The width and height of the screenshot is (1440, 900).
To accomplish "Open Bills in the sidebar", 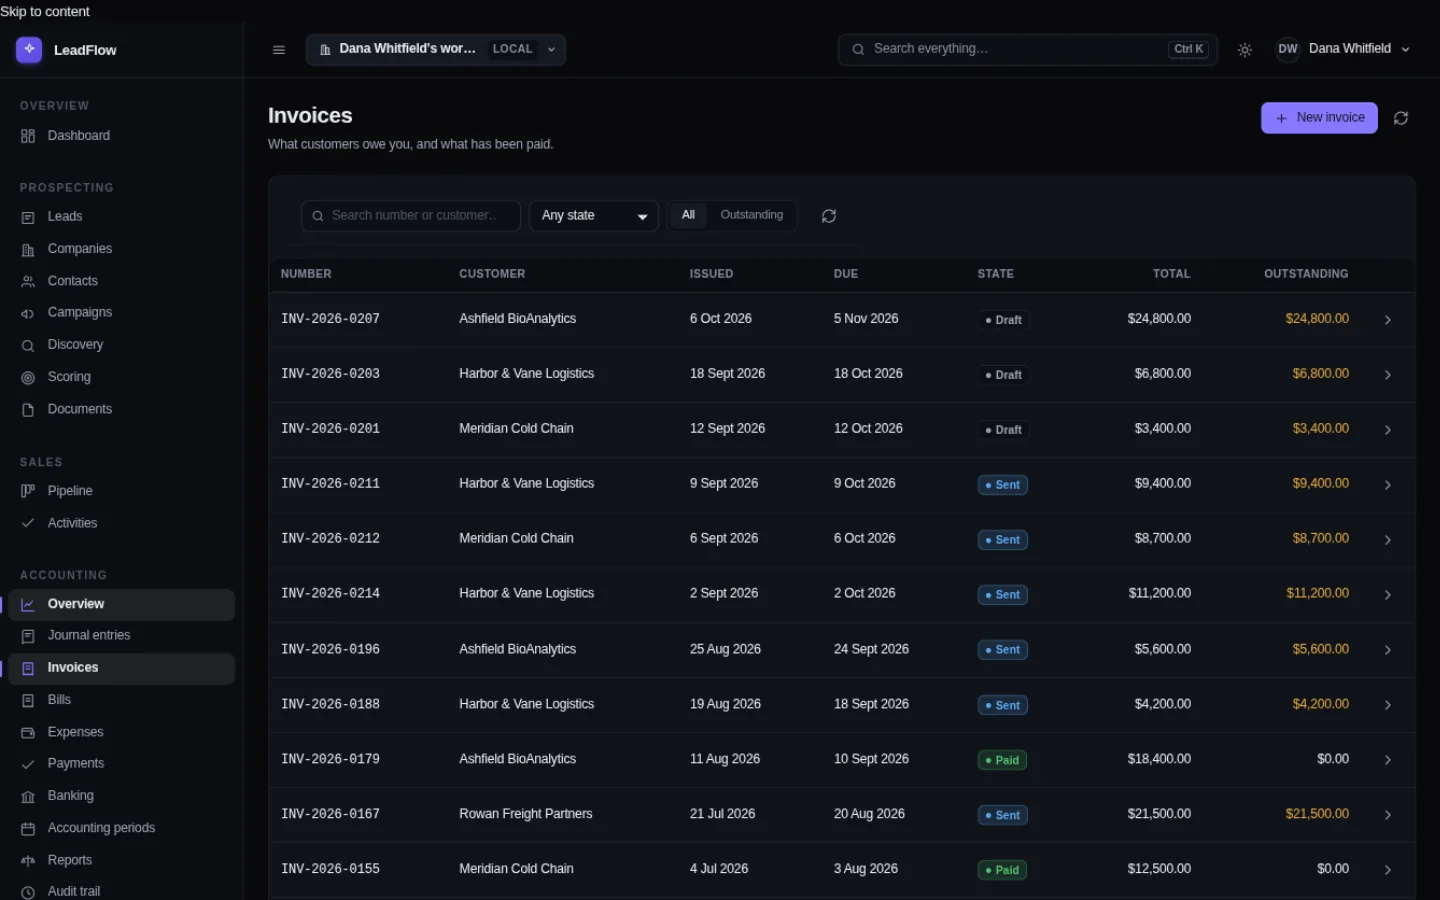I will click(122, 700).
